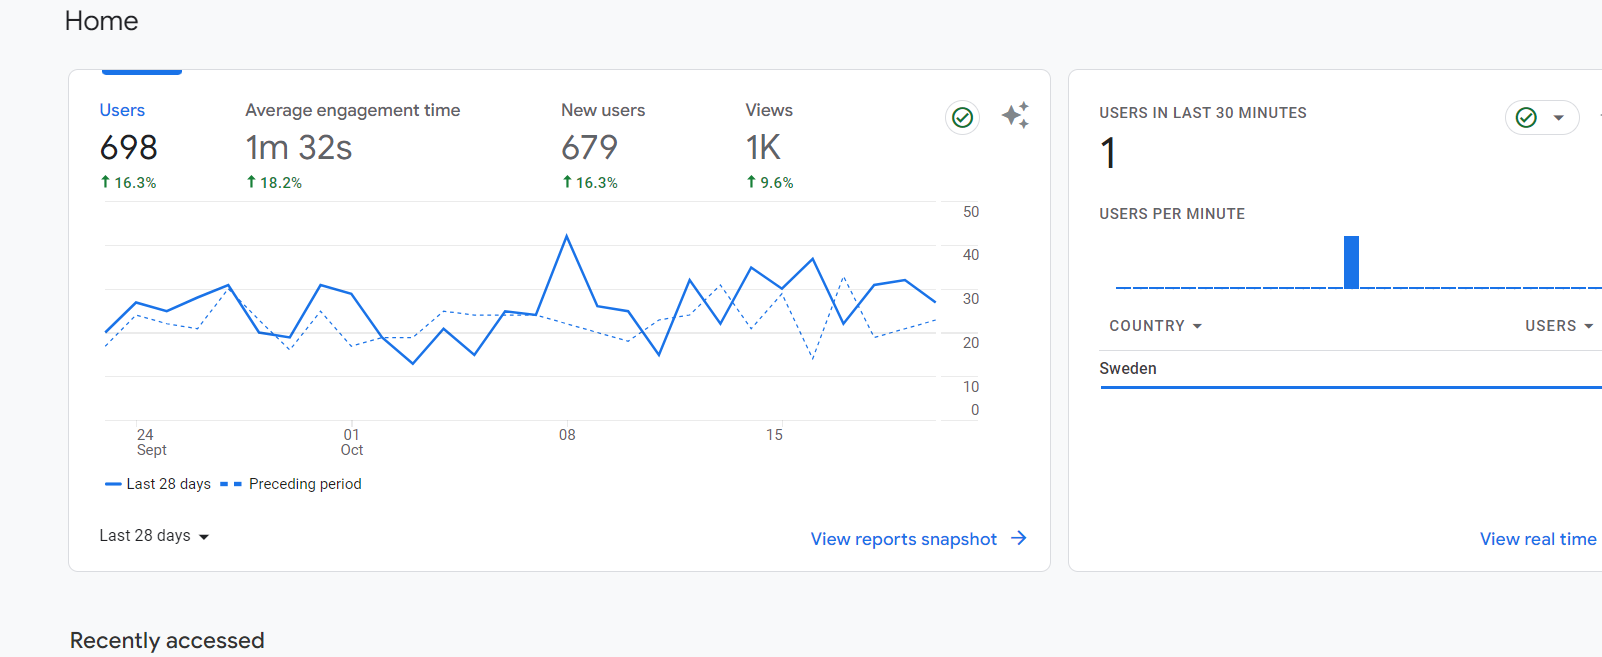
Task: Click the realtime card checkmark status icon
Action: point(1526,118)
